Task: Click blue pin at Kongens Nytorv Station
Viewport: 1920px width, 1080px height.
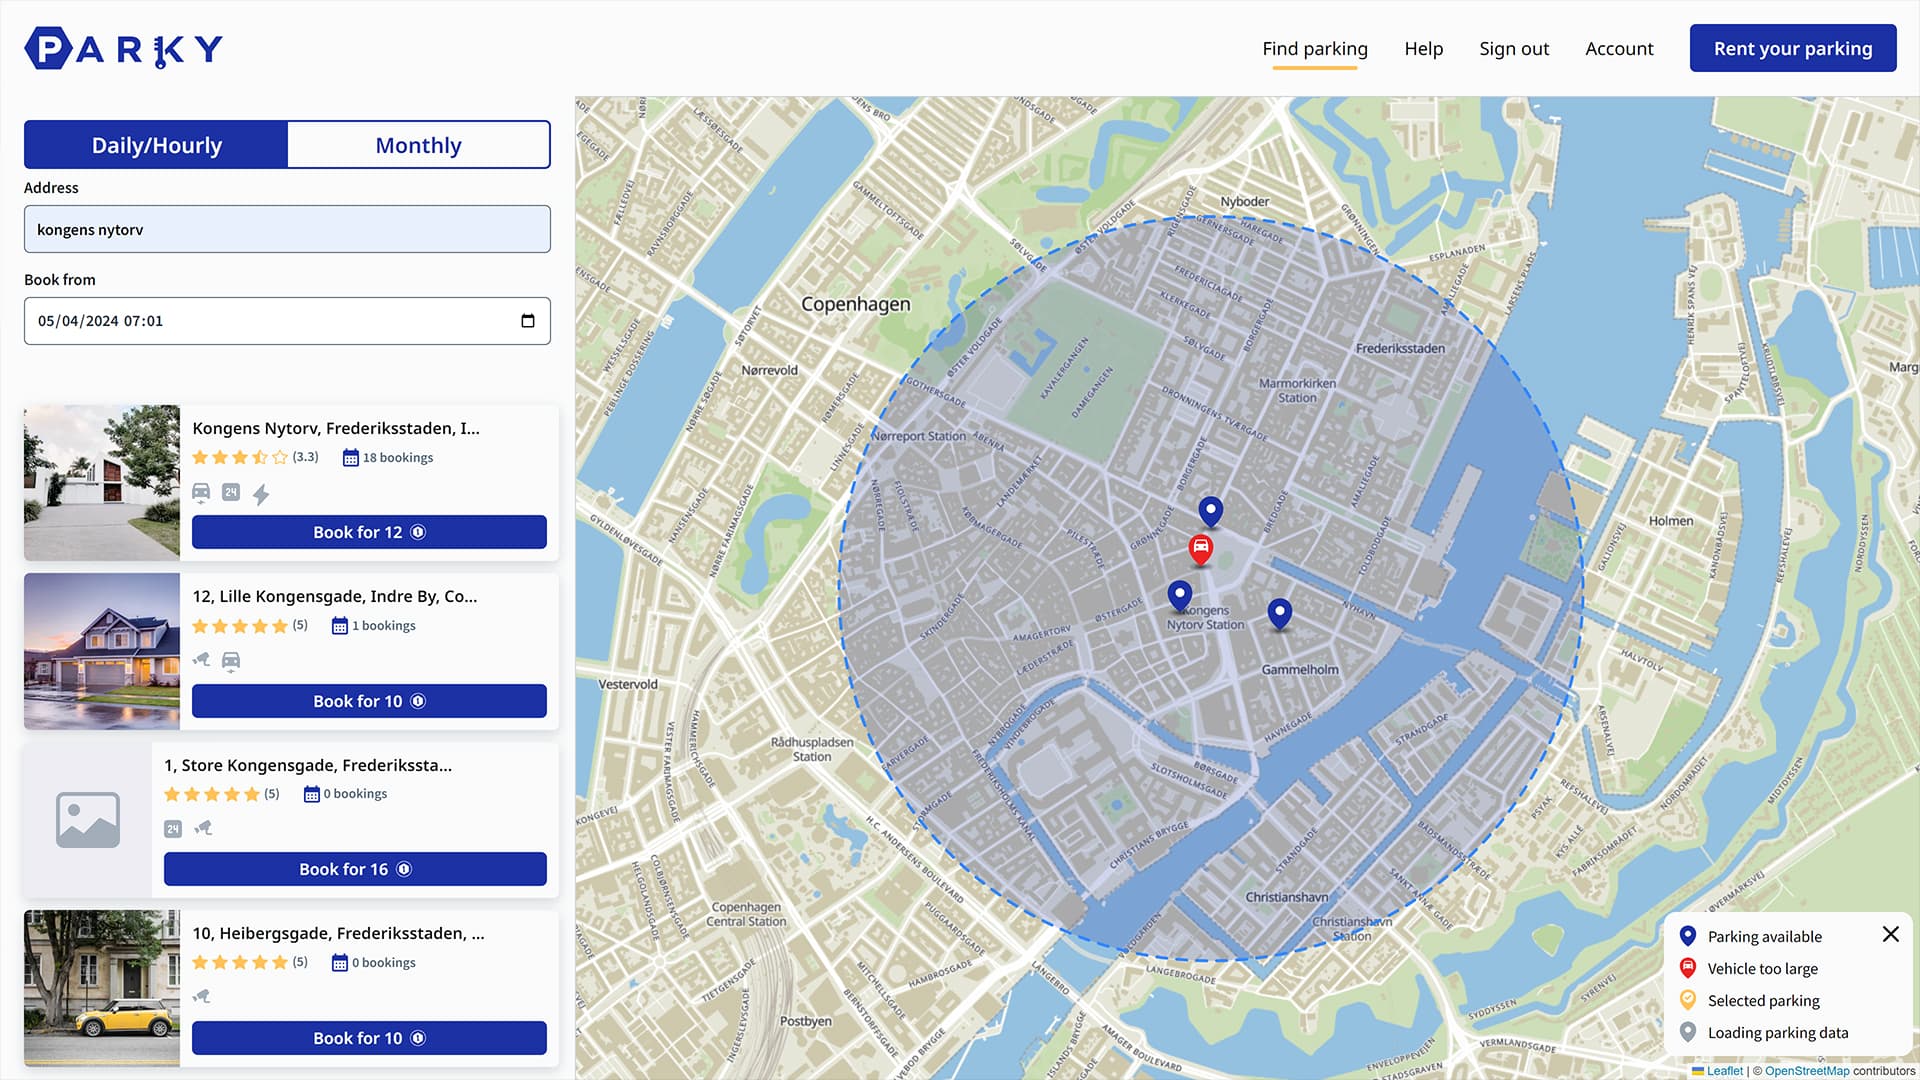Action: click(1180, 596)
